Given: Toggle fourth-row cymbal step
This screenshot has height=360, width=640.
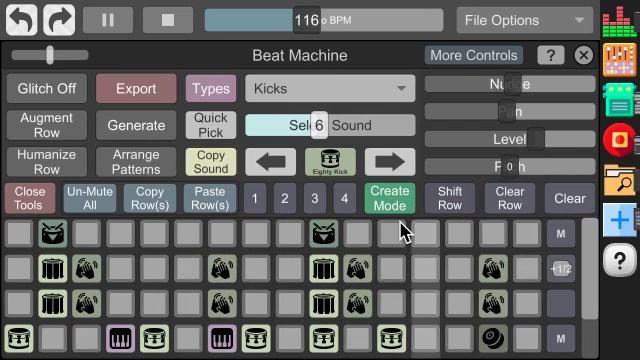Looking at the screenshot, I should click(x=493, y=339).
